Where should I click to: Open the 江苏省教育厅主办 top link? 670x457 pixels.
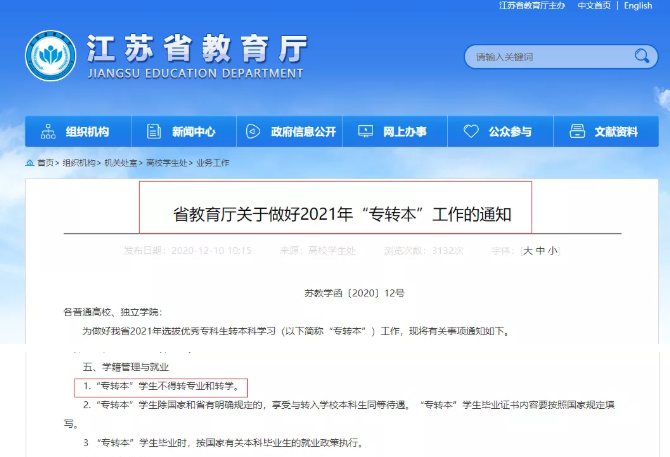pos(531,6)
